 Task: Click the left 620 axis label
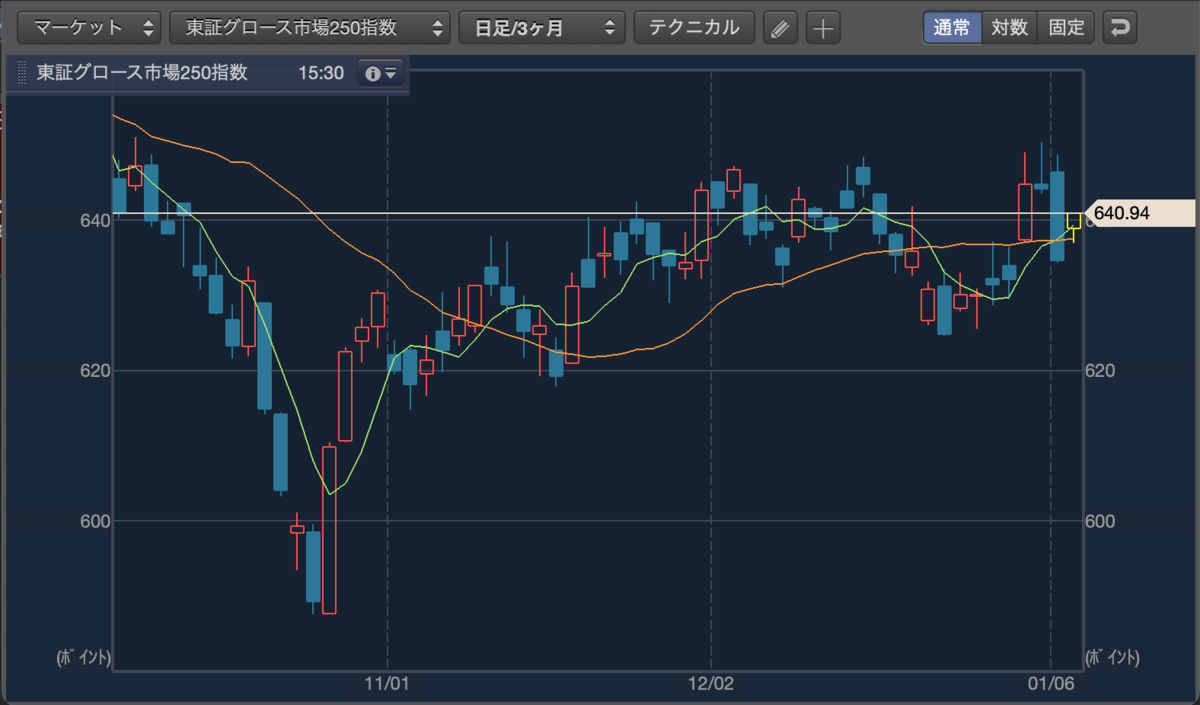tap(93, 371)
